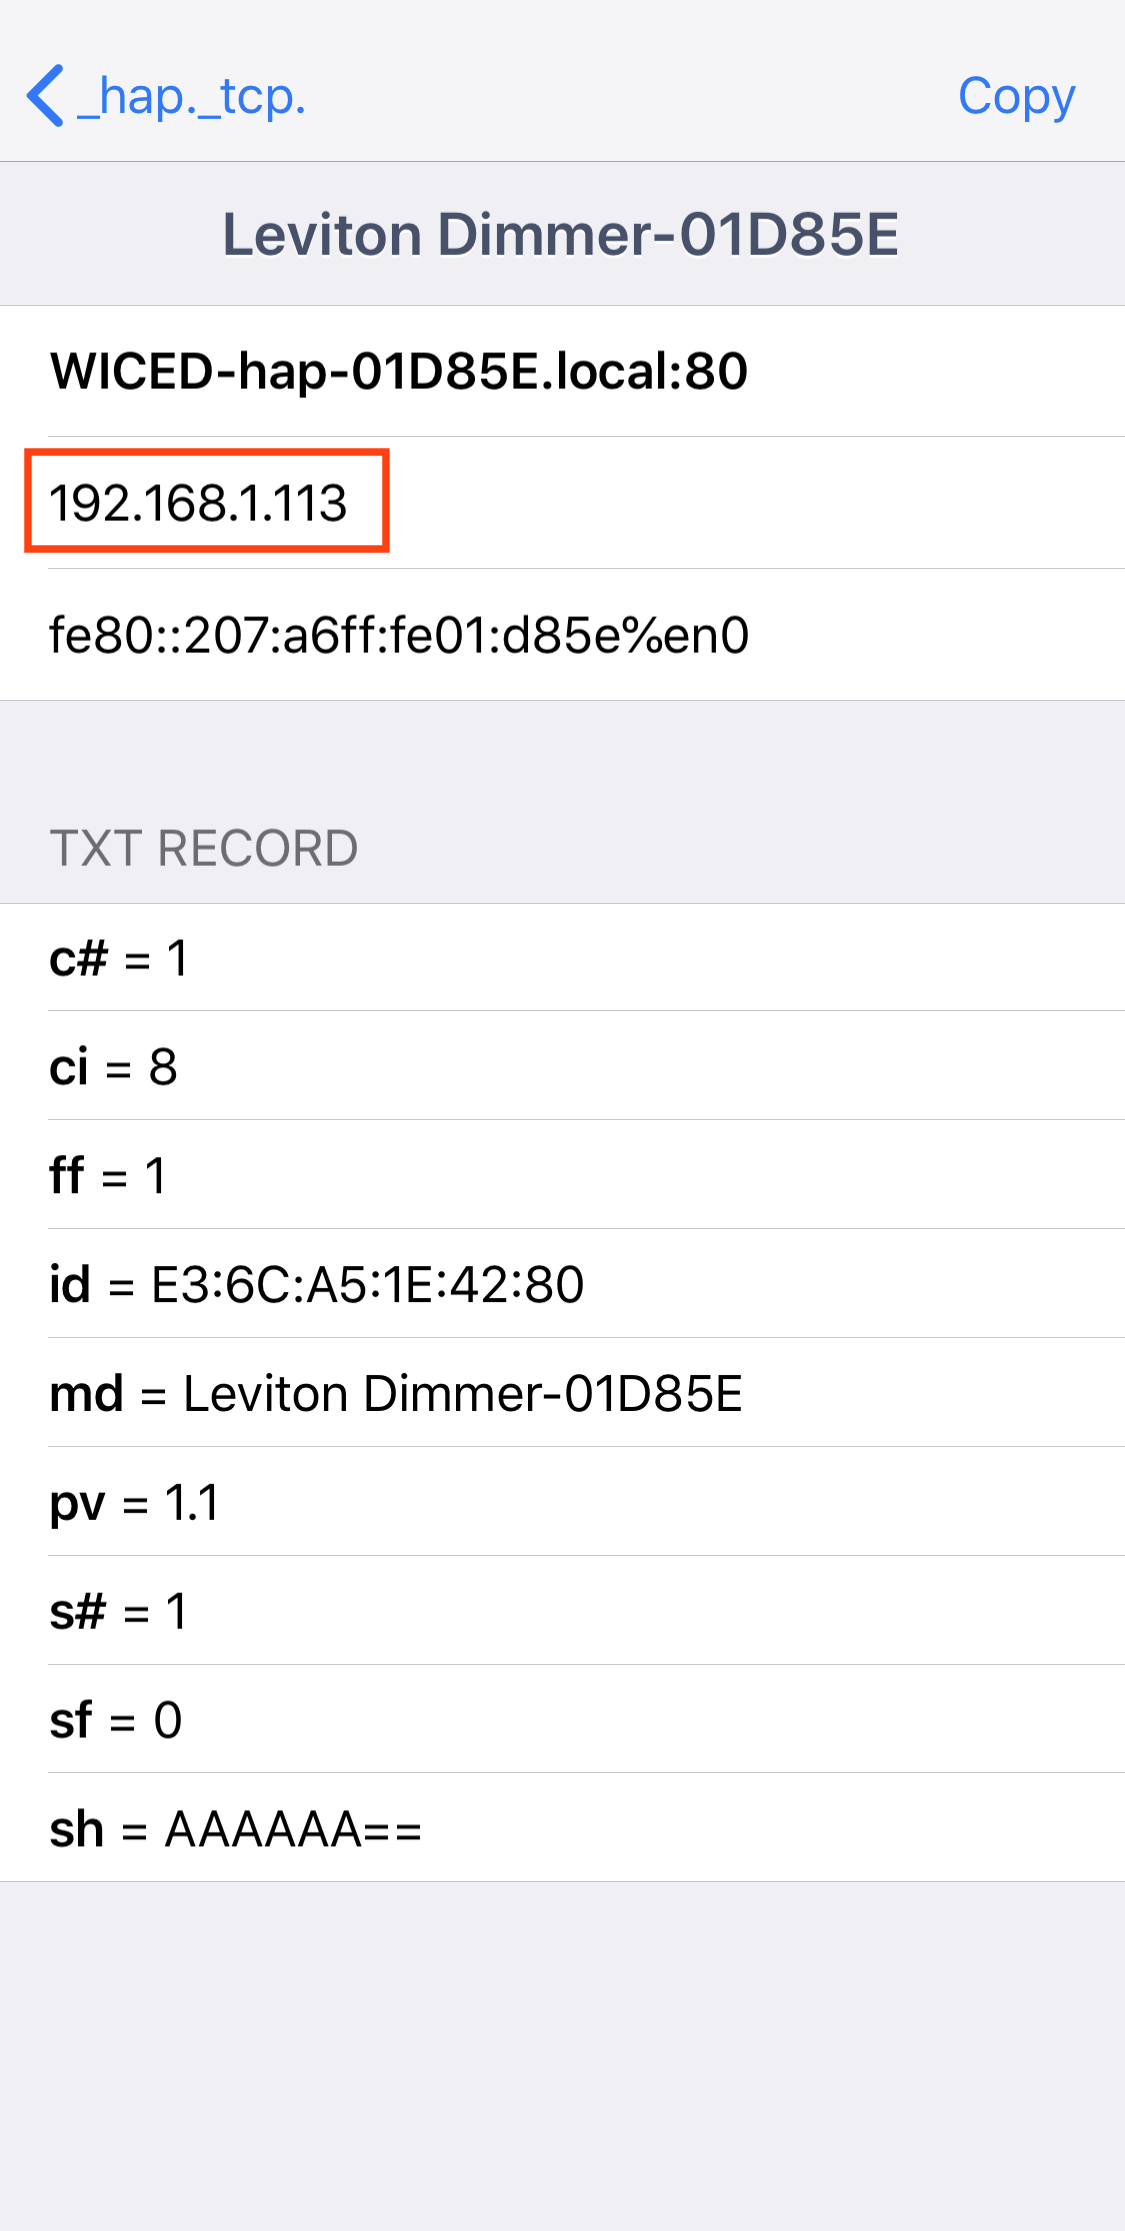Select the Leviton Dimmer-01D85E title
This screenshot has width=1125, height=2231.
pyautogui.click(x=561, y=235)
